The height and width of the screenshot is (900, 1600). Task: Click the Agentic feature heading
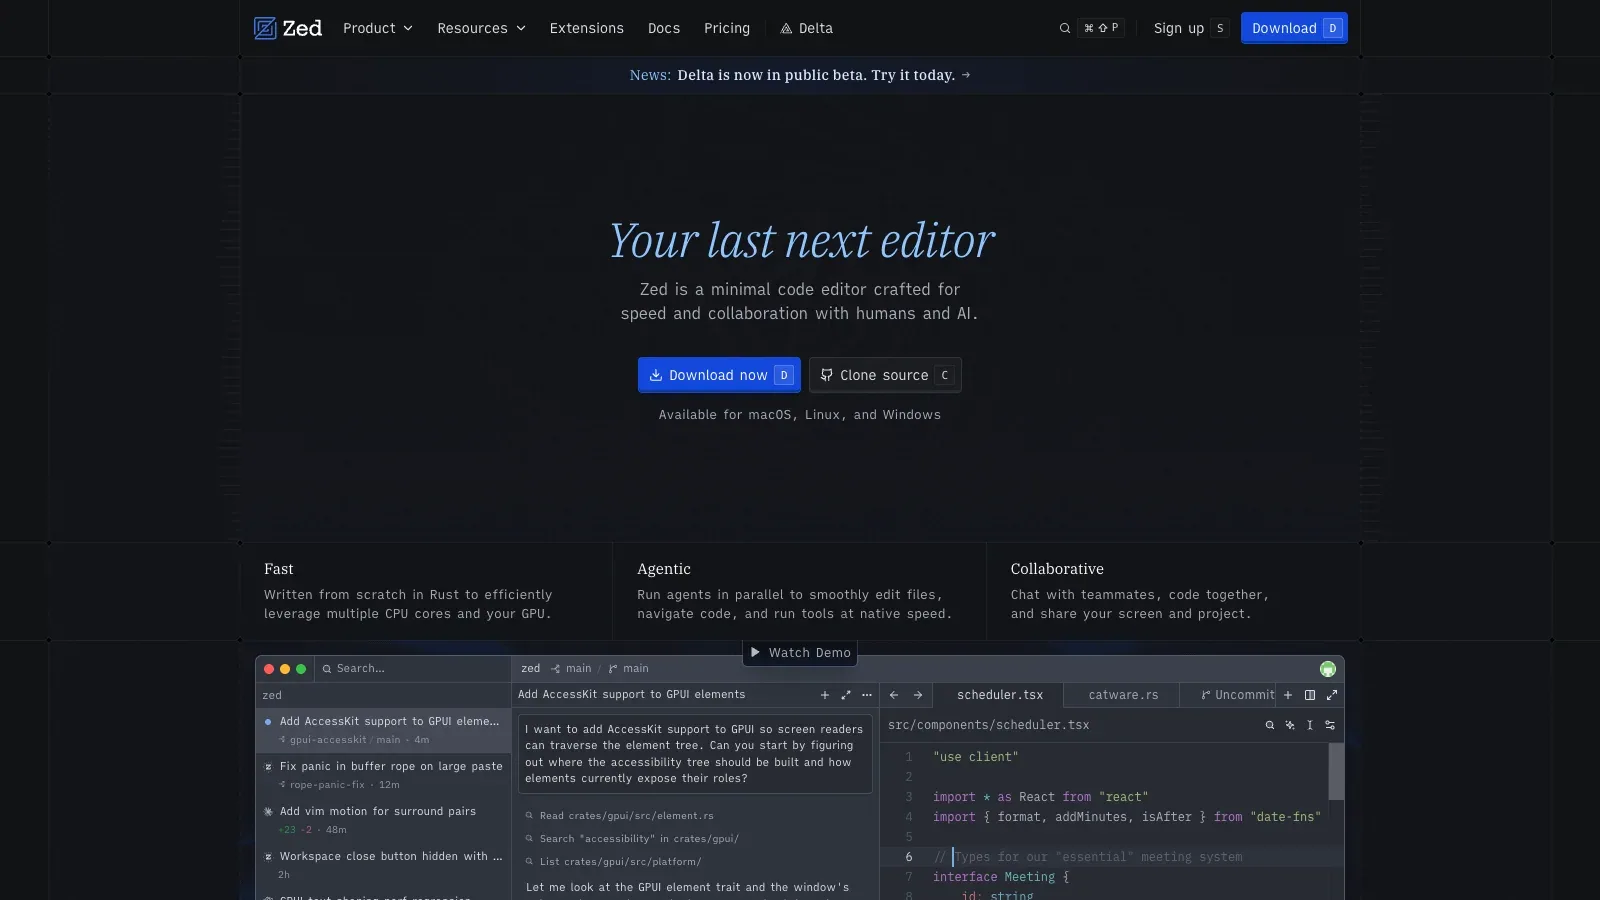click(664, 569)
